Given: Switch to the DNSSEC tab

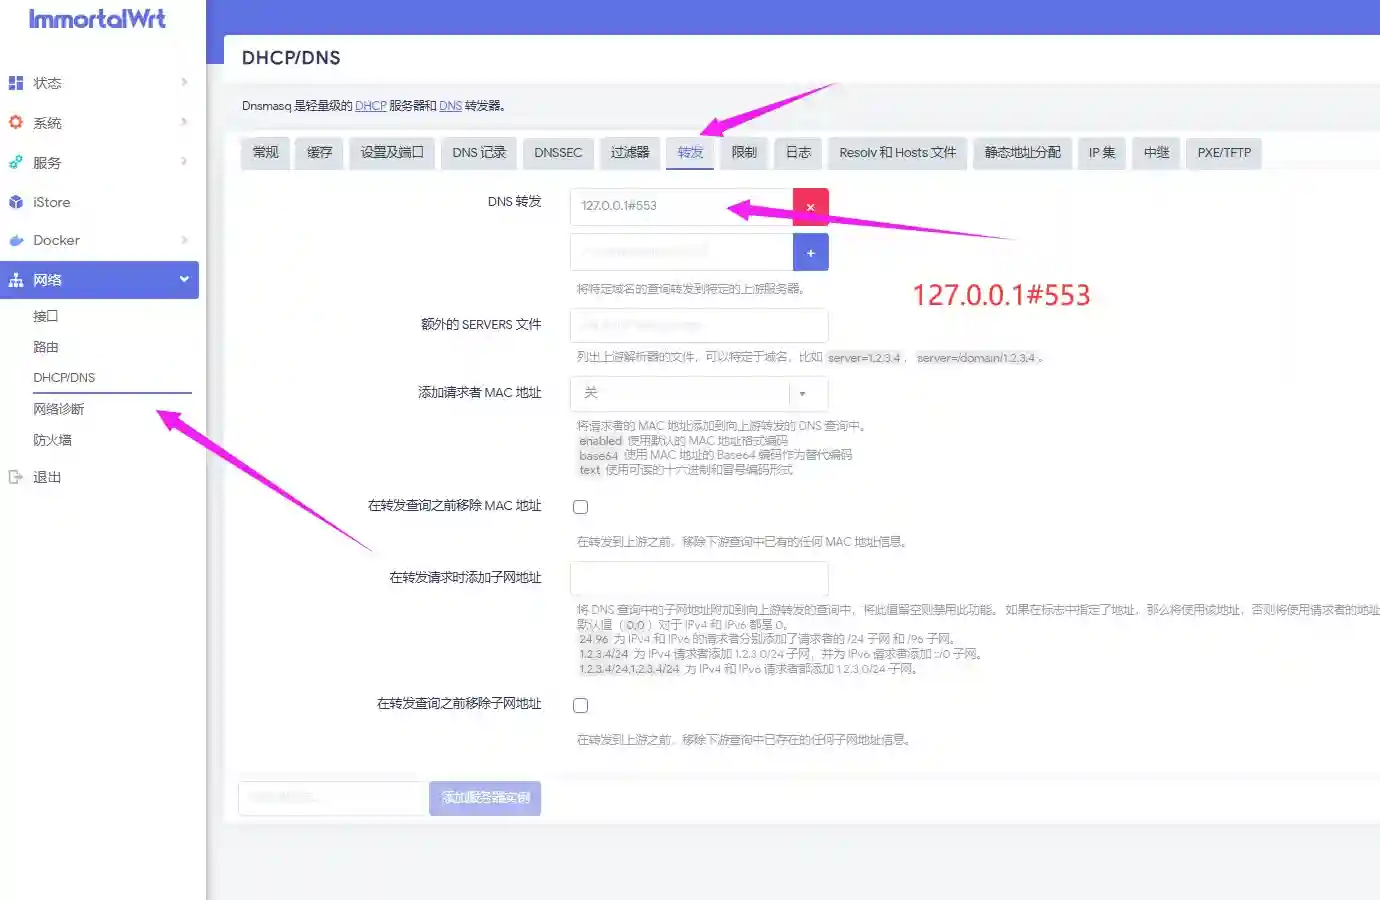Looking at the screenshot, I should [x=558, y=152].
